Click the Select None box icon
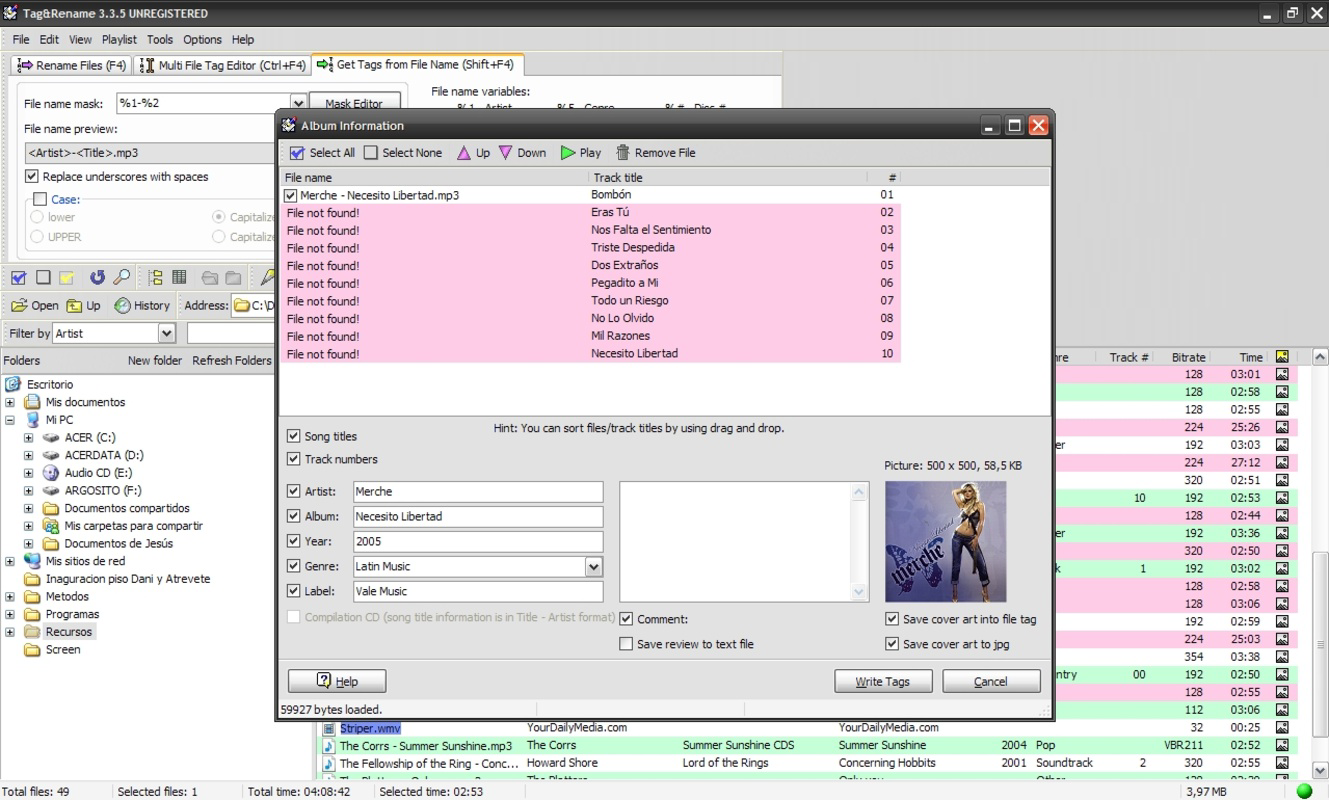Viewport: 1329px width, 800px height. click(371, 153)
